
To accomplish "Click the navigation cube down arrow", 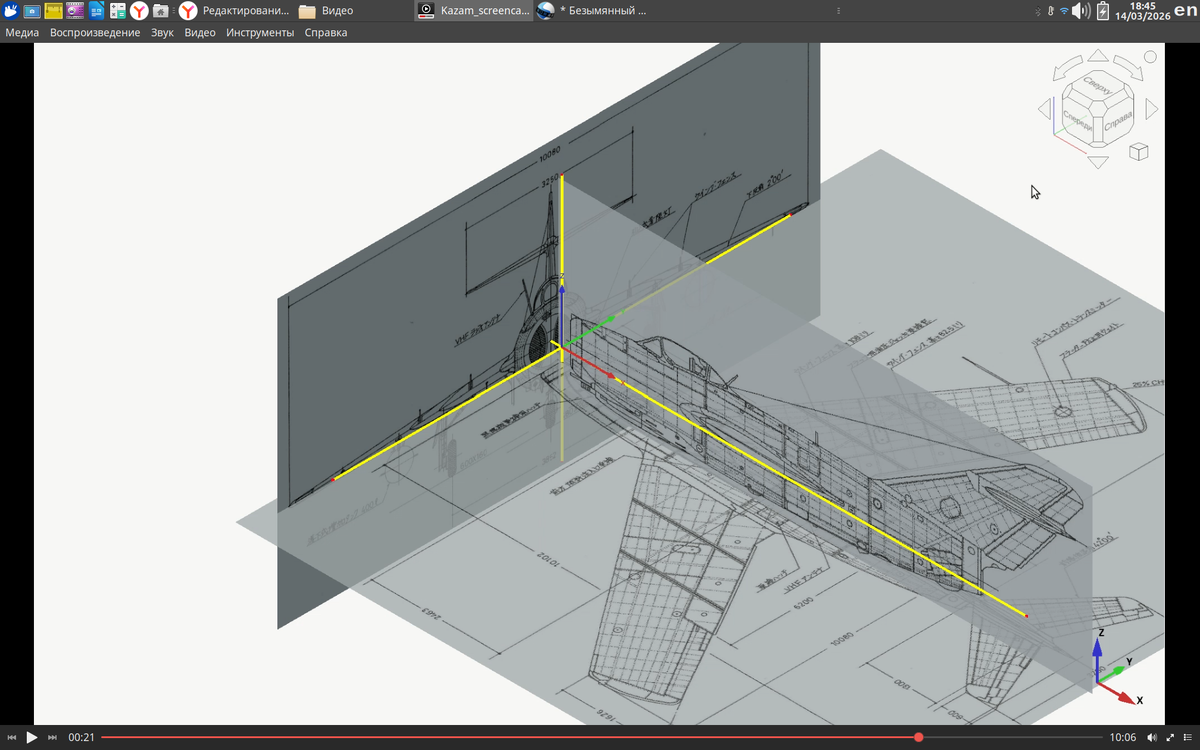I will 1097,160.
